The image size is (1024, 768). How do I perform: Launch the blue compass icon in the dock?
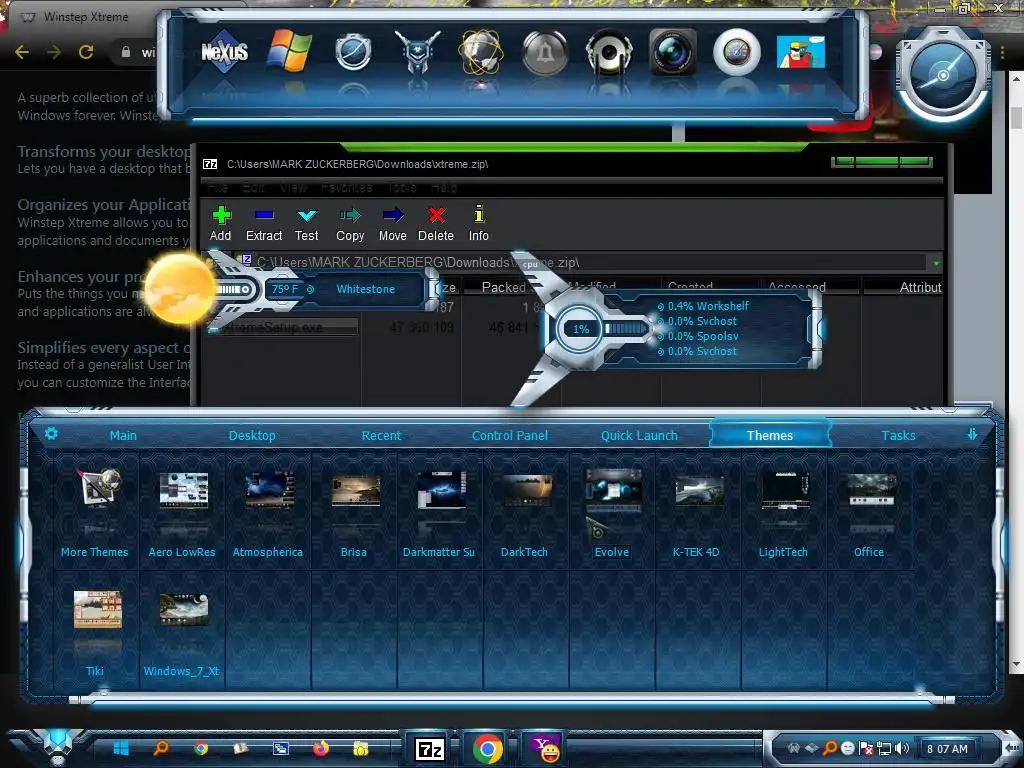pyautogui.click(x=353, y=52)
